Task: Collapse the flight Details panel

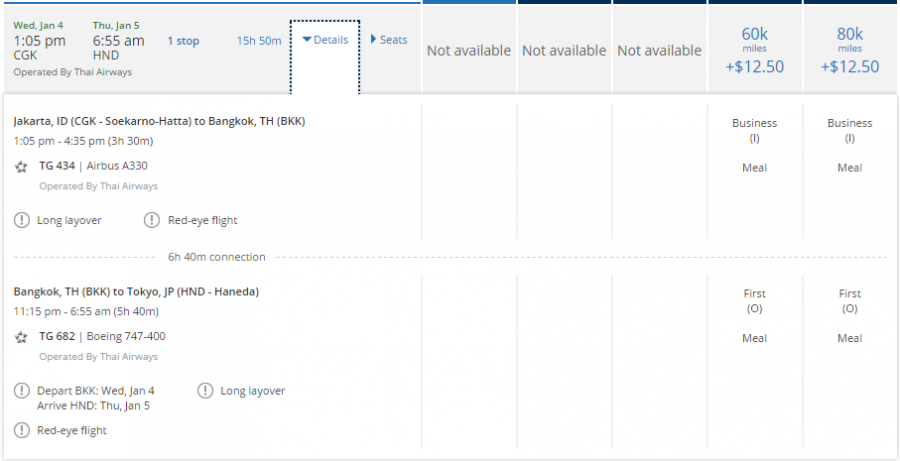Action: coord(325,40)
